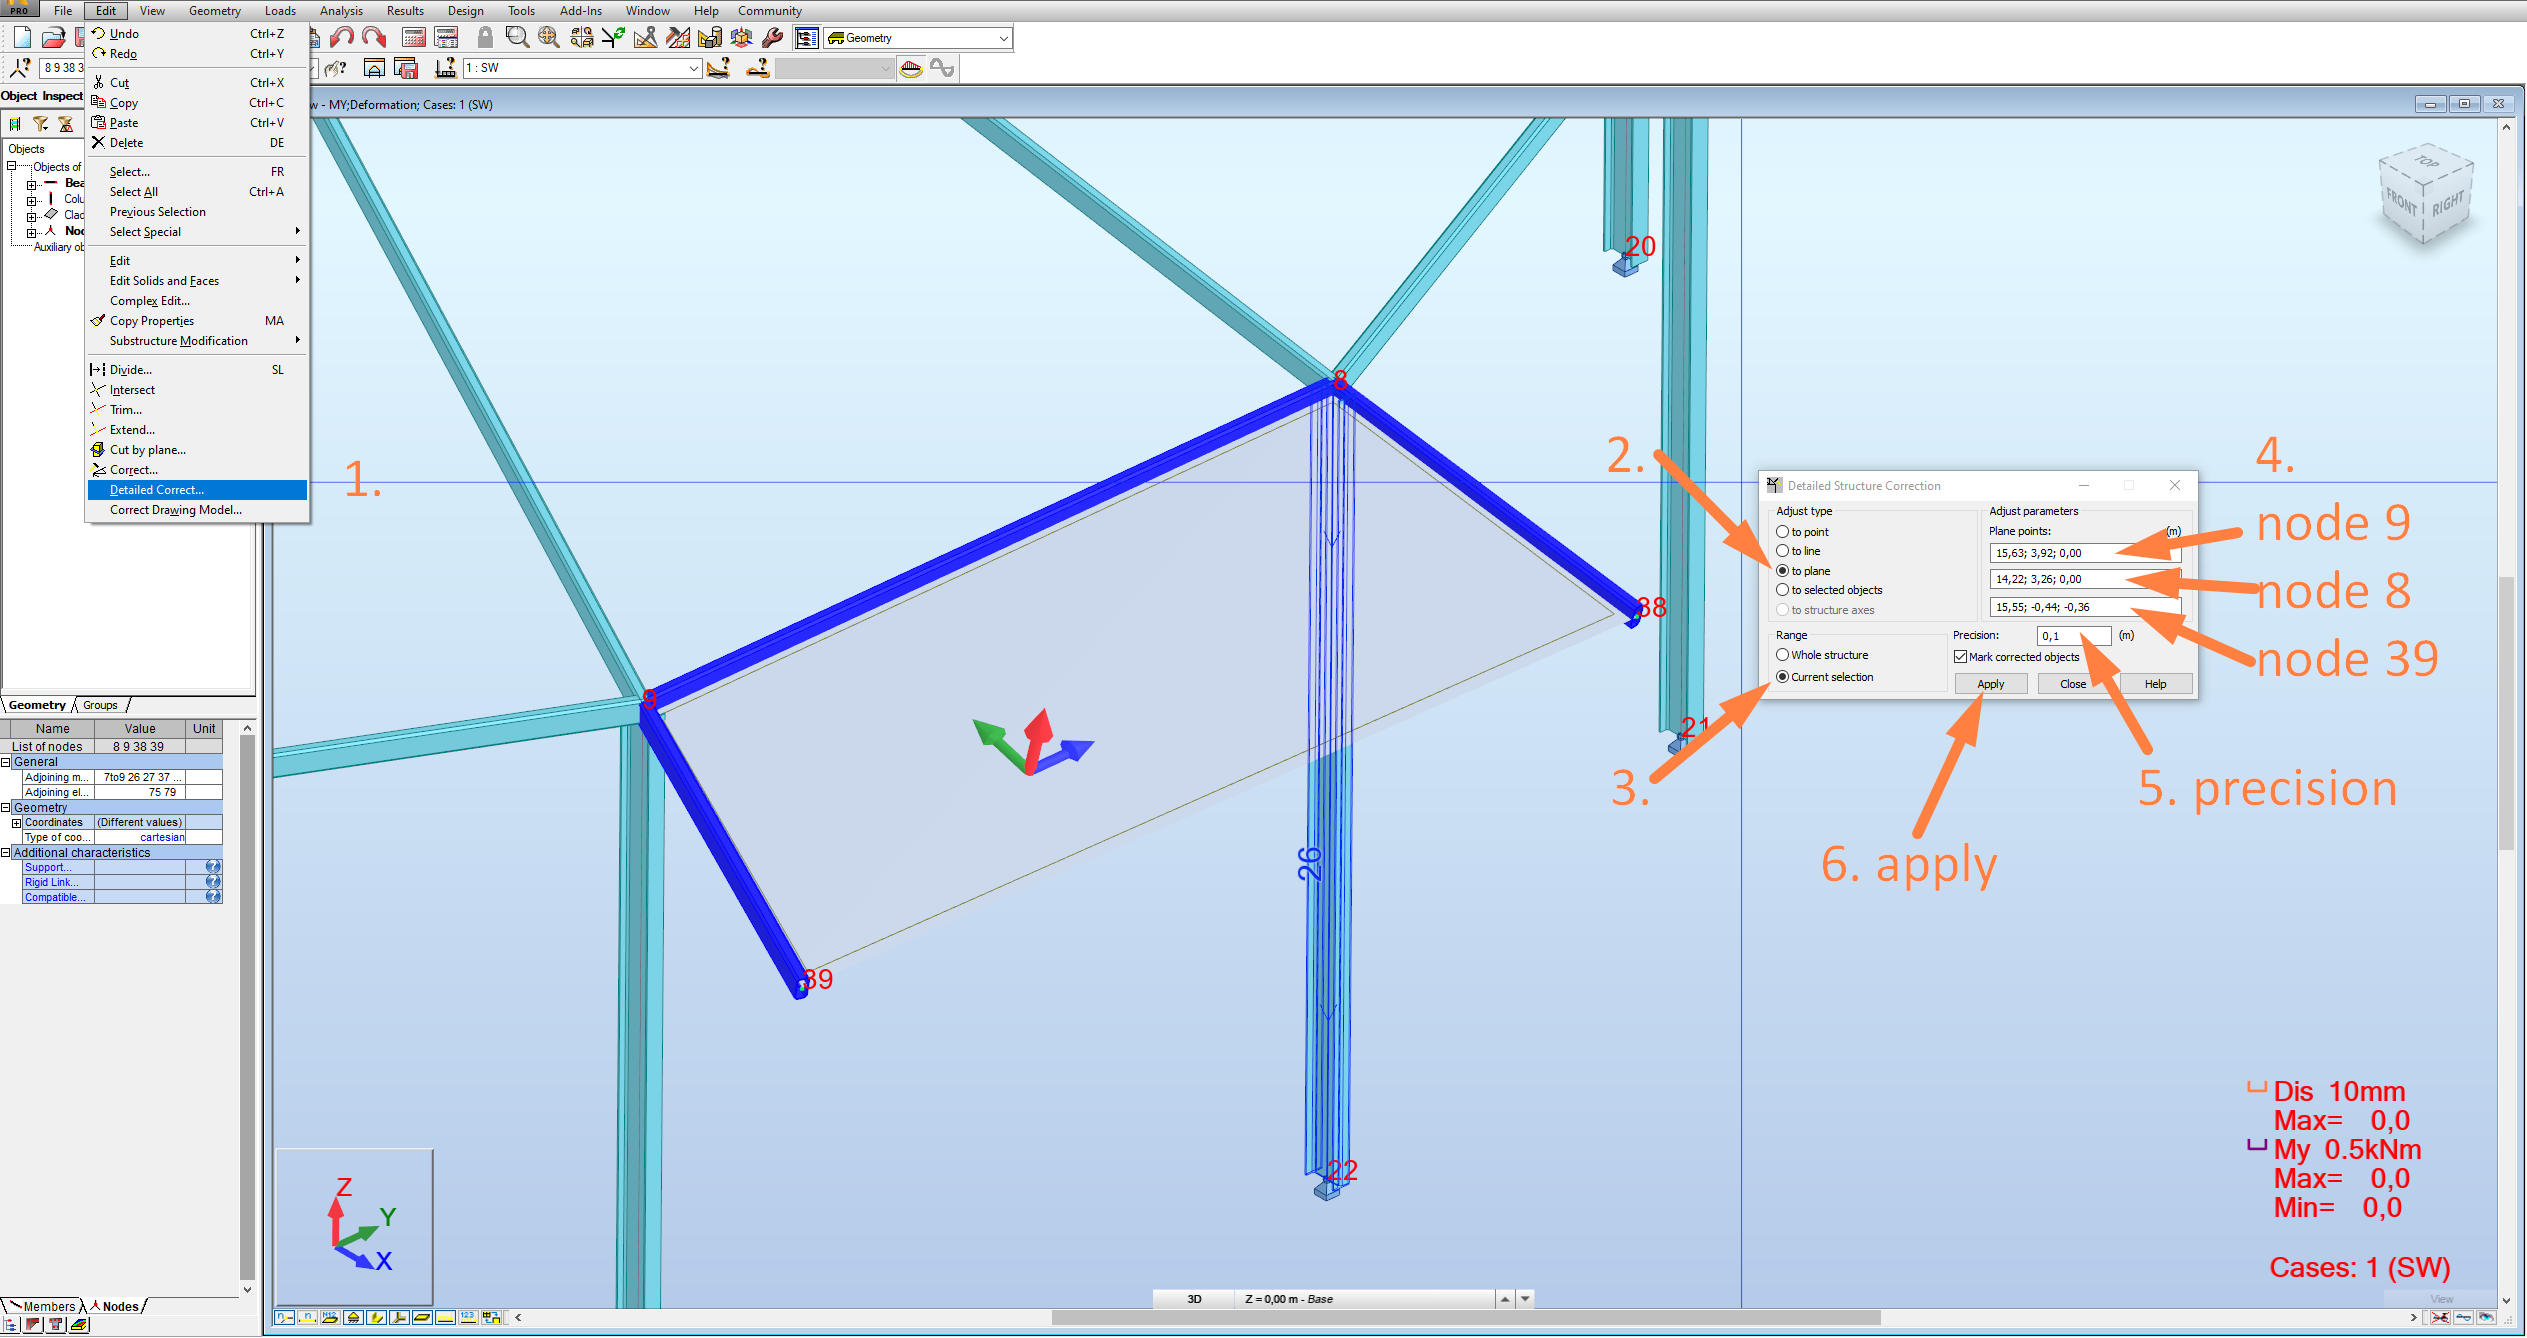The height and width of the screenshot is (1338, 2527).
Task: Switch to the Groups tab
Action: point(99,705)
